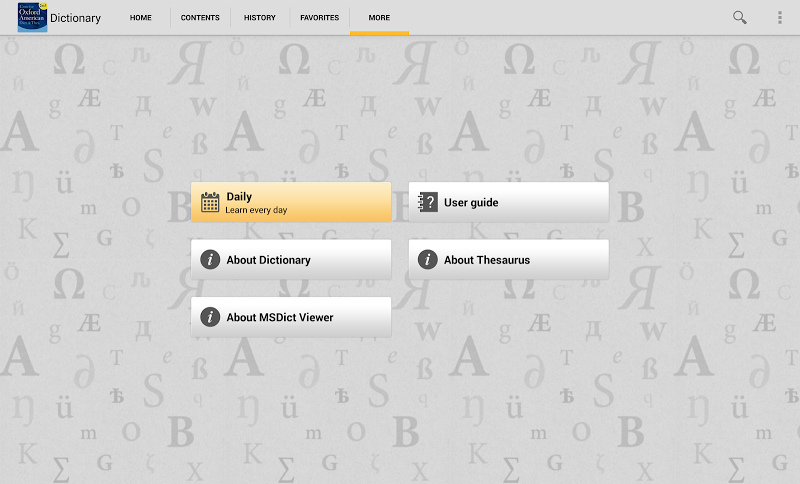The image size is (800, 484).
Task: Tap the About MSDict Viewer text button
Action: (280, 317)
